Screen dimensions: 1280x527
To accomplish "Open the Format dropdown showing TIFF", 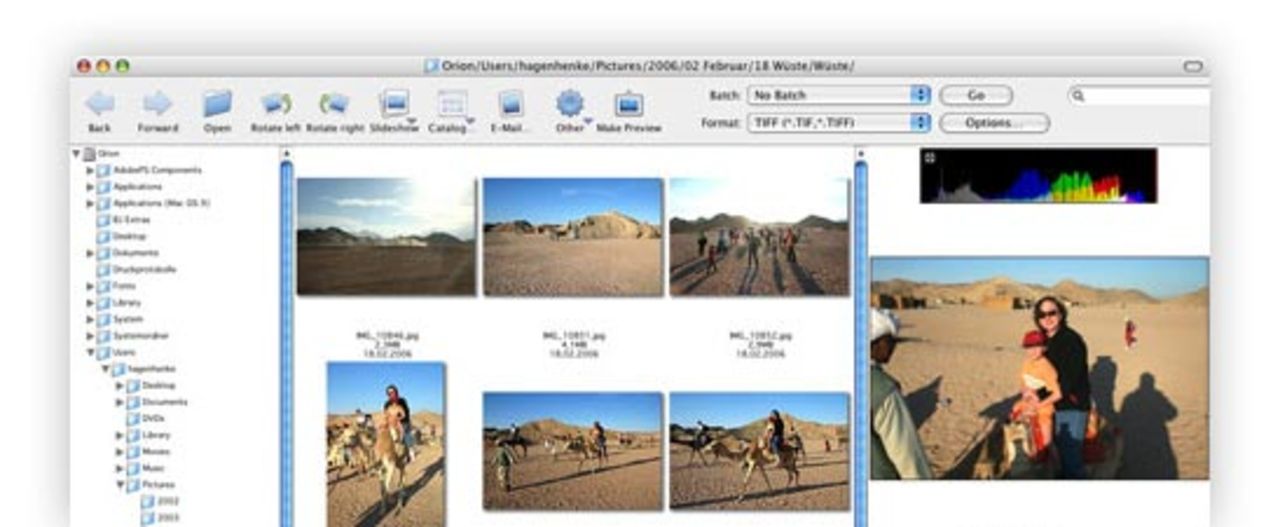I will (839, 123).
